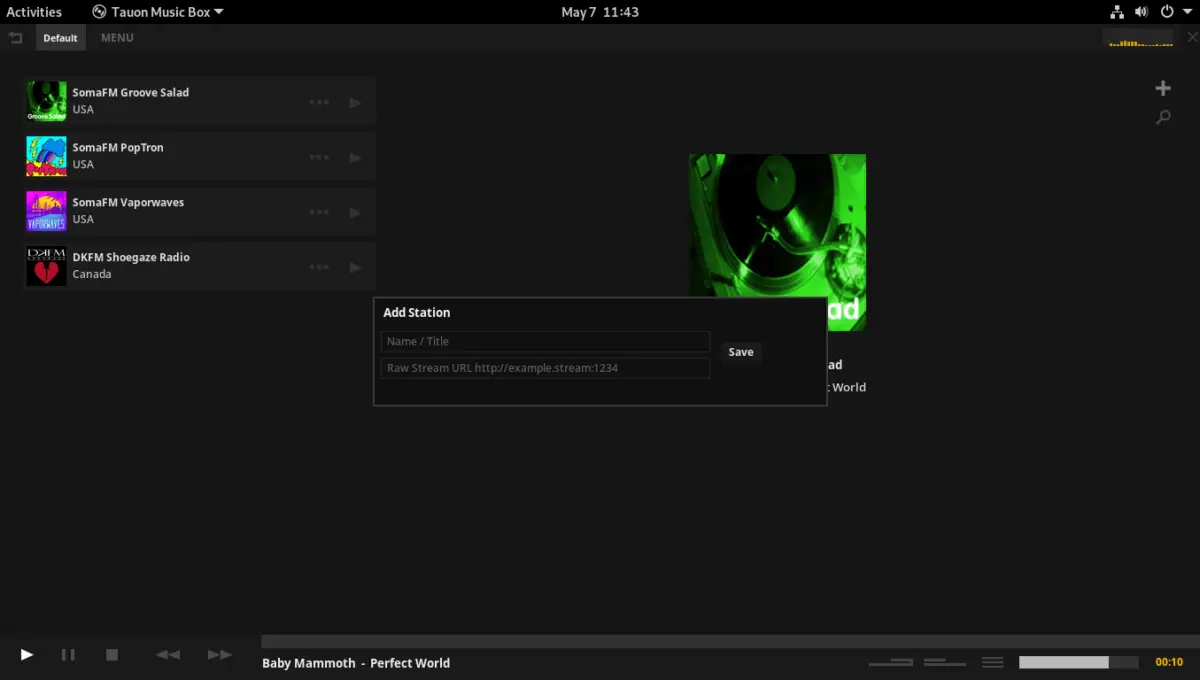Play the DKFM Shoegaze Radio station

point(355,267)
